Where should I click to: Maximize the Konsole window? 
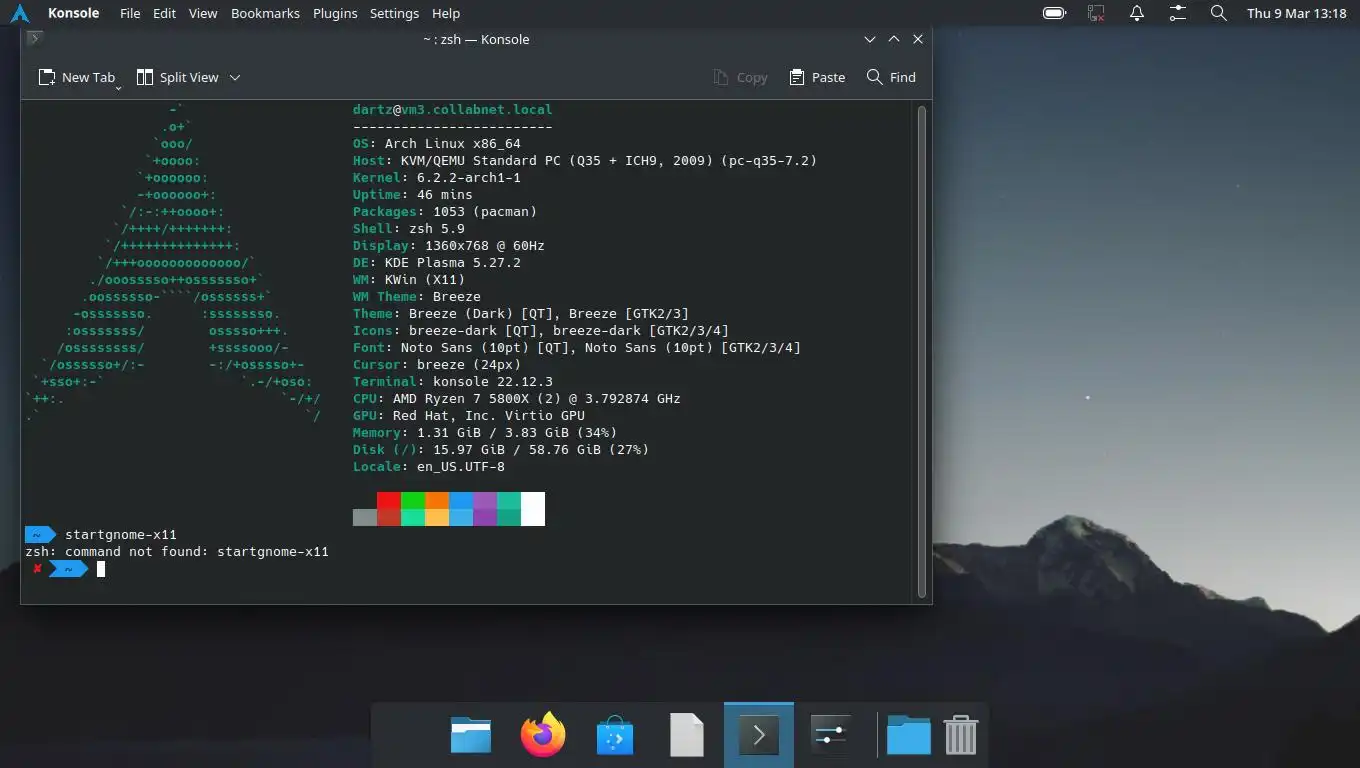click(894, 39)
